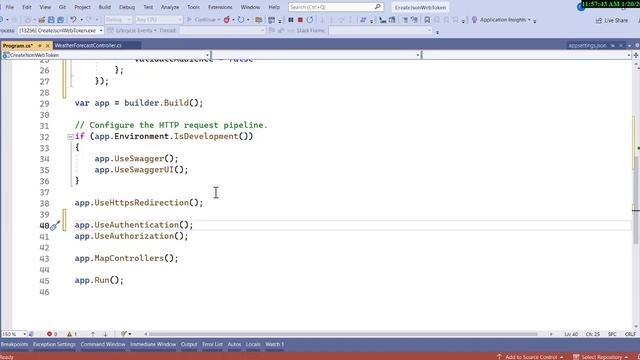Open the Extensions menu
The width and height of the screenshot is (640, 360).
click(220, 7)
